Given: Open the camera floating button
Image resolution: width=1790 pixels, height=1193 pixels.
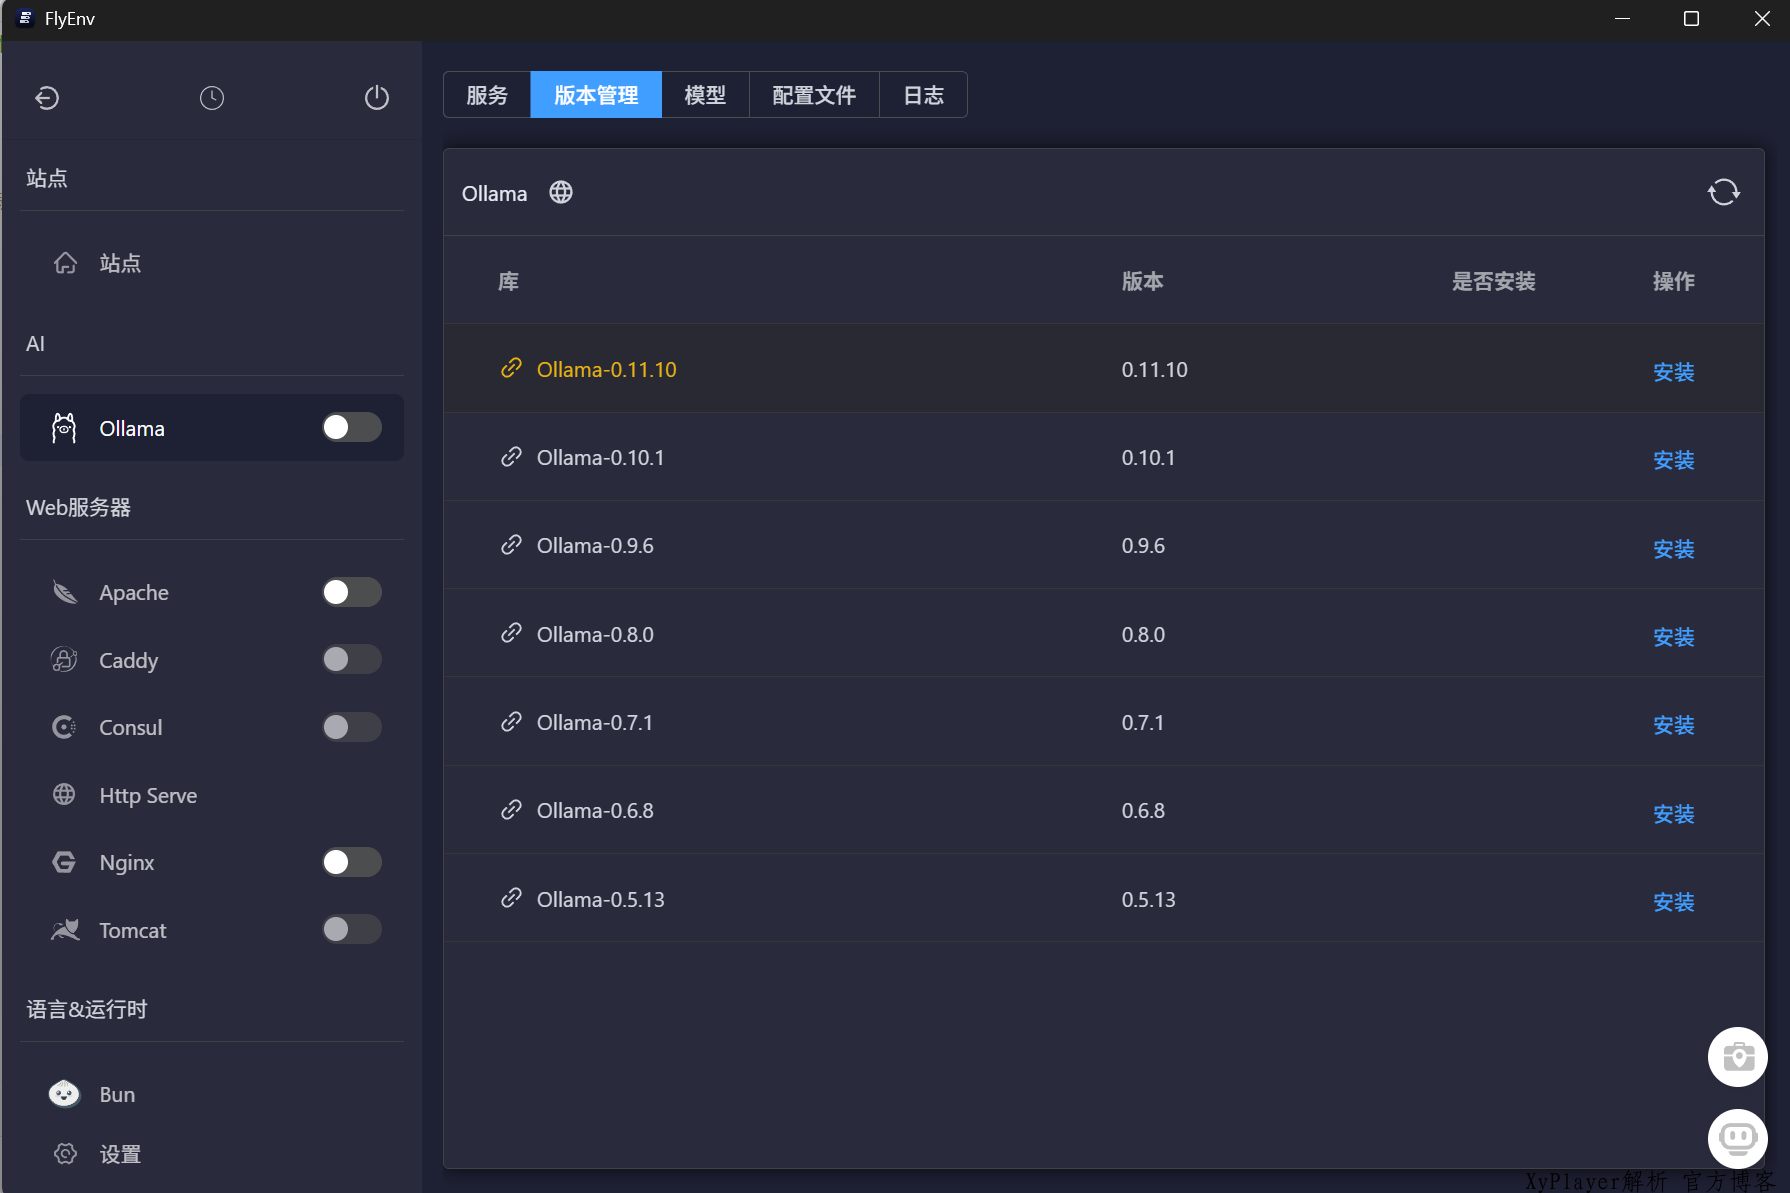Looking at the screenshot, I should click(1737, 1057).
